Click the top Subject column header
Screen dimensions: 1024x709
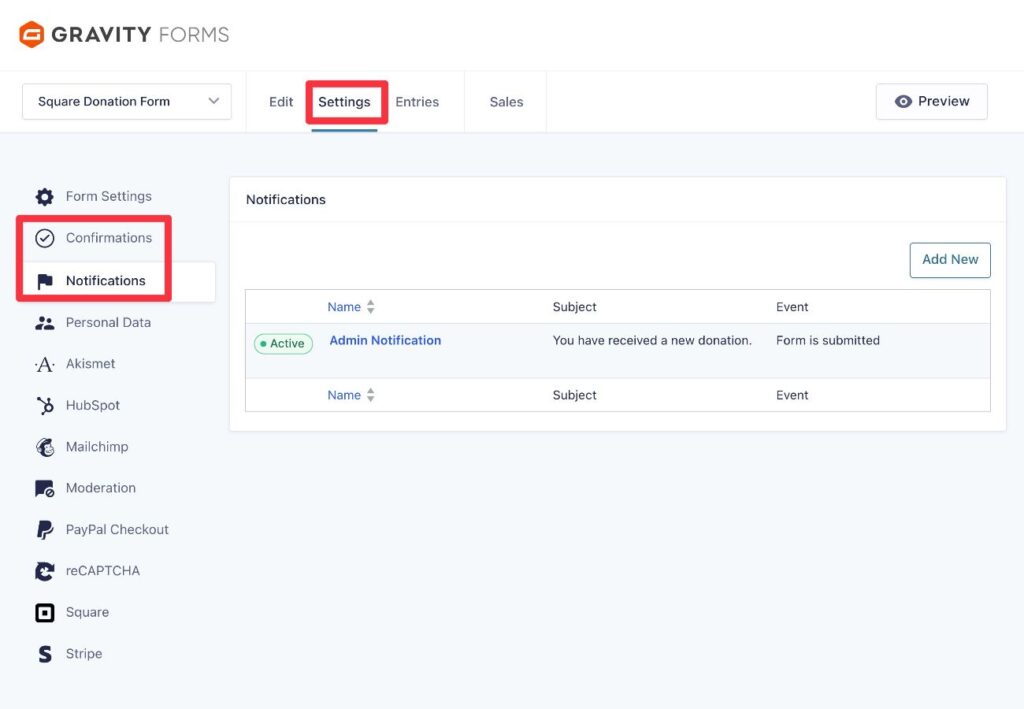click(x=575, y=307)
